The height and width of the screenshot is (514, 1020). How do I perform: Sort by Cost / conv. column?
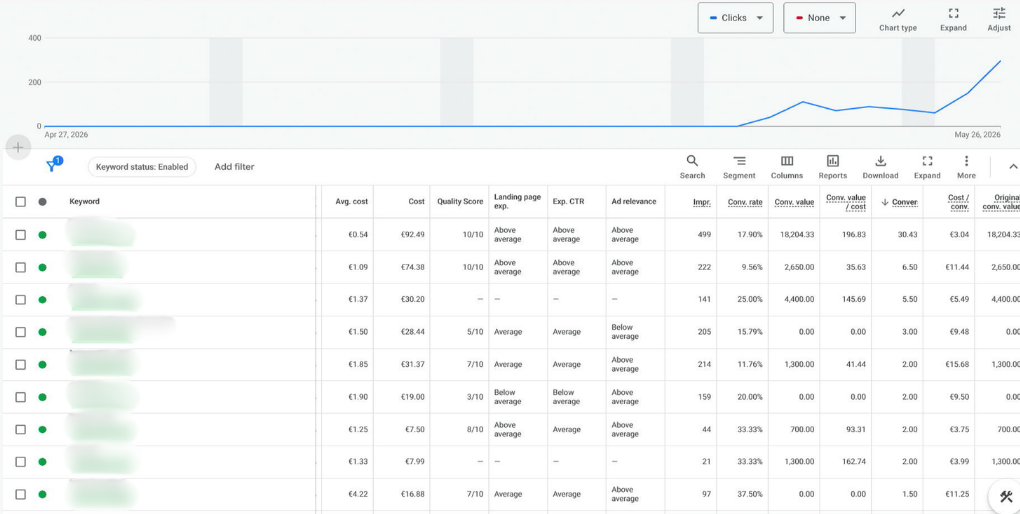[959, 202]
